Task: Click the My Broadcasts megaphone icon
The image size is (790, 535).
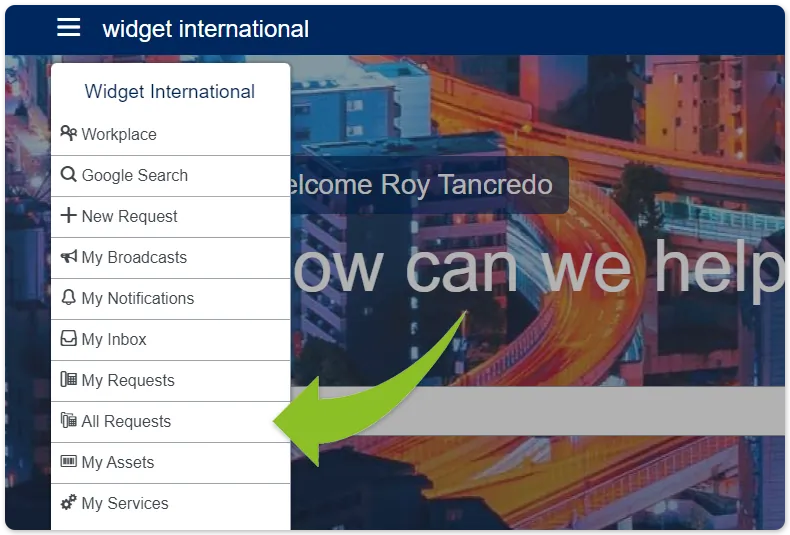Action: click(x=69, y=256)
